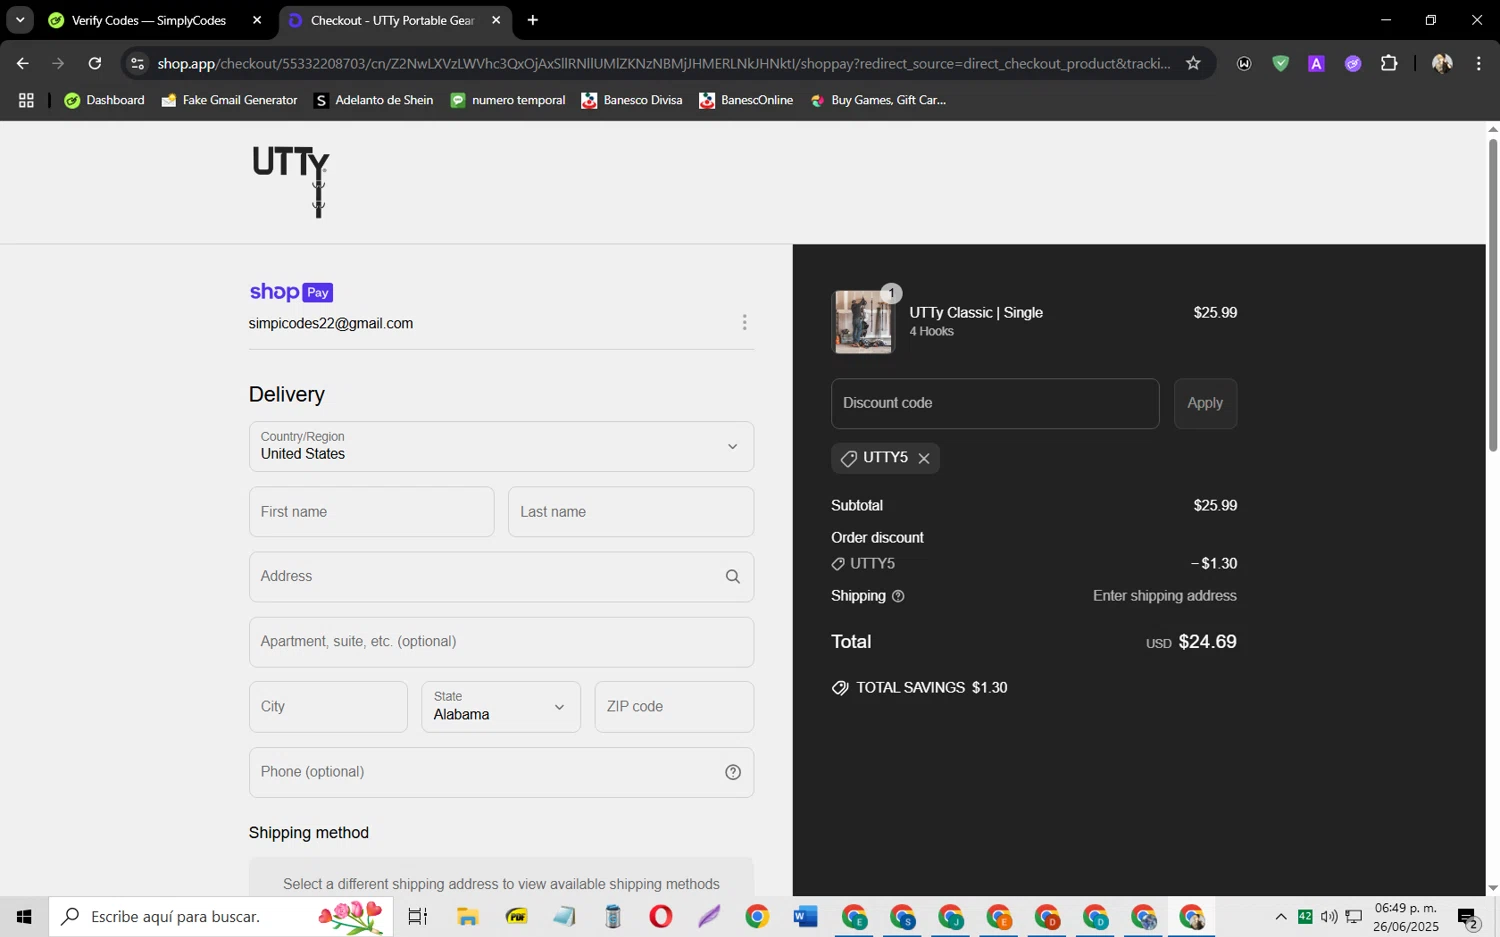
Task: Click the address search magnifier icon
Action: [x=733, y=577]
